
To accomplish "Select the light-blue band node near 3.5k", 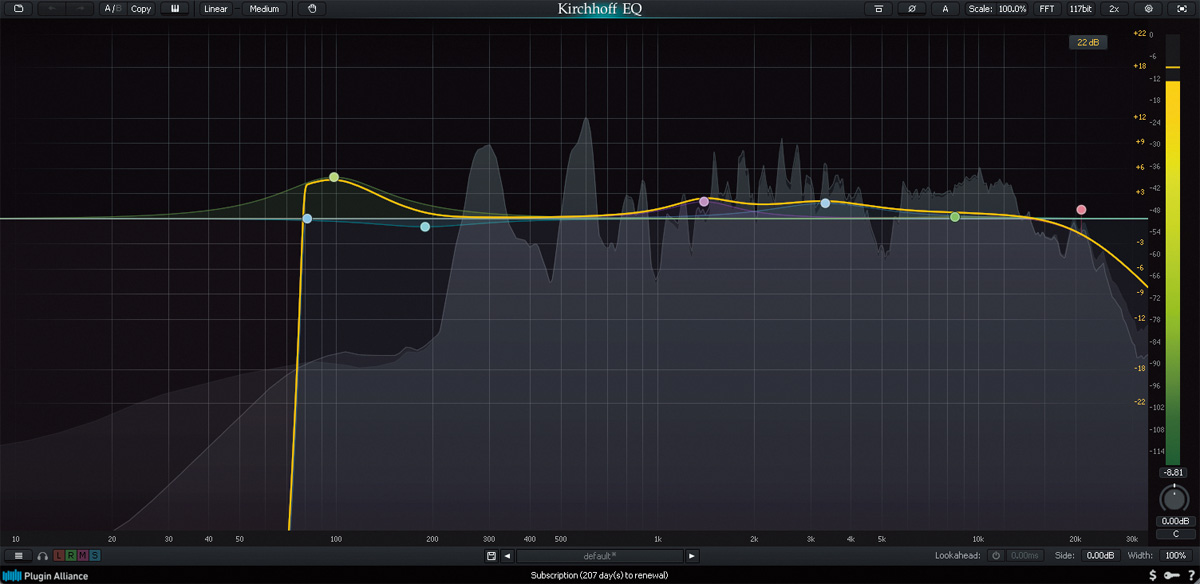I will click(x=825, y=203).
